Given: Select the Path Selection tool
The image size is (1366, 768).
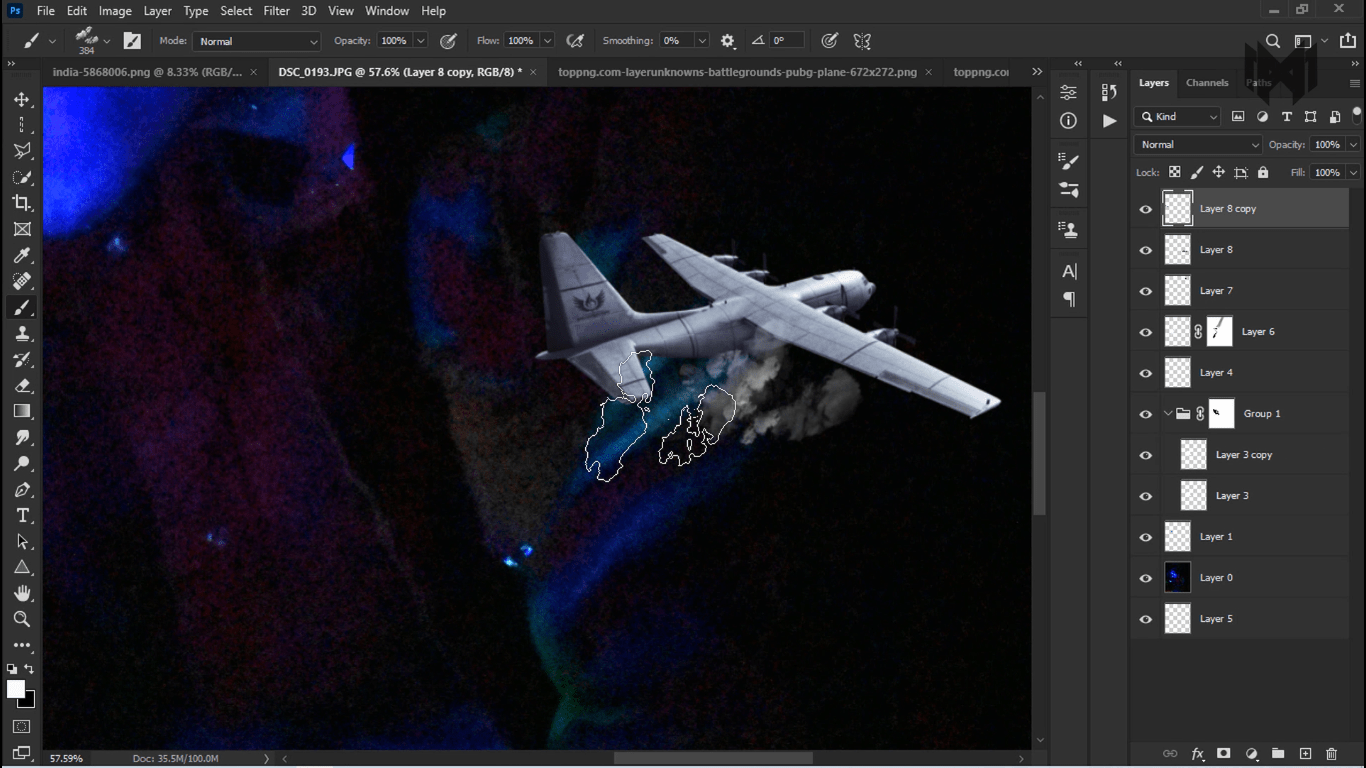Looking at the screenshot, I should pos(22,542).
